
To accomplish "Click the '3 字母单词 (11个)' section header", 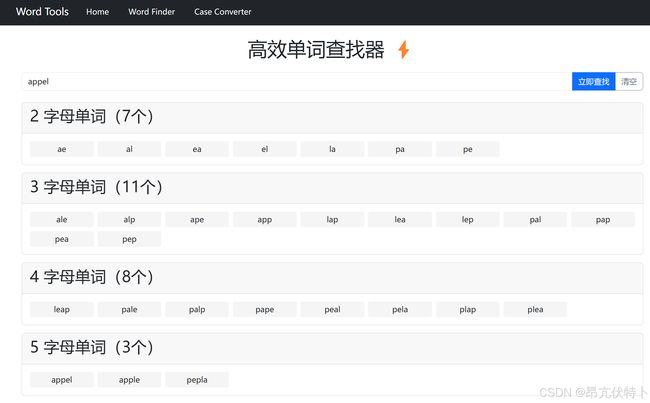I will coord(332,187).
